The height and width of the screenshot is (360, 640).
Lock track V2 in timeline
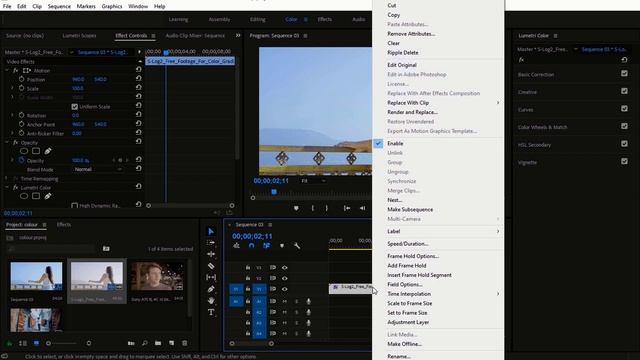pyautogui.click(x=248, y=278)
